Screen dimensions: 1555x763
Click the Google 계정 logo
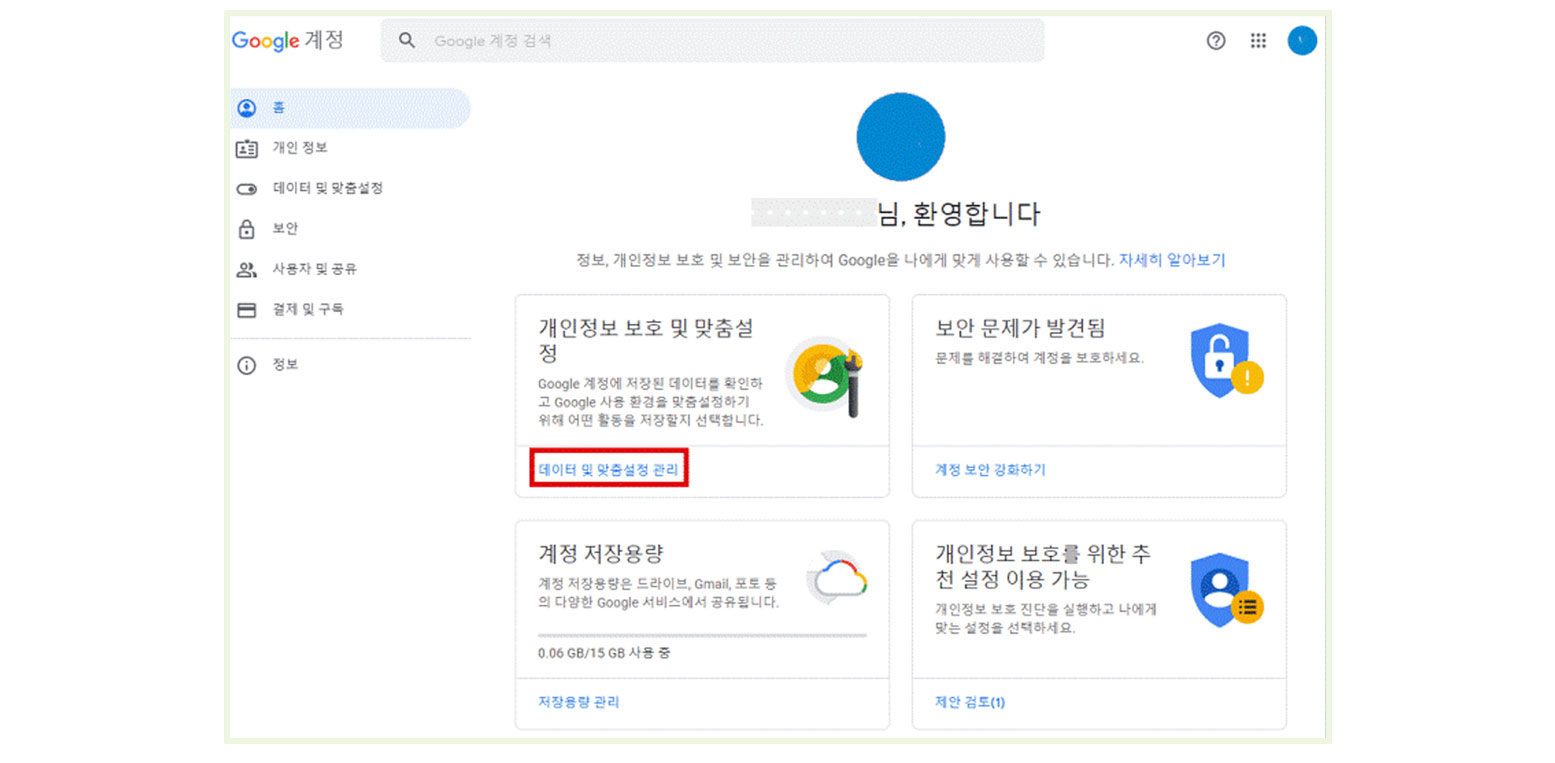tap(287, 41)
